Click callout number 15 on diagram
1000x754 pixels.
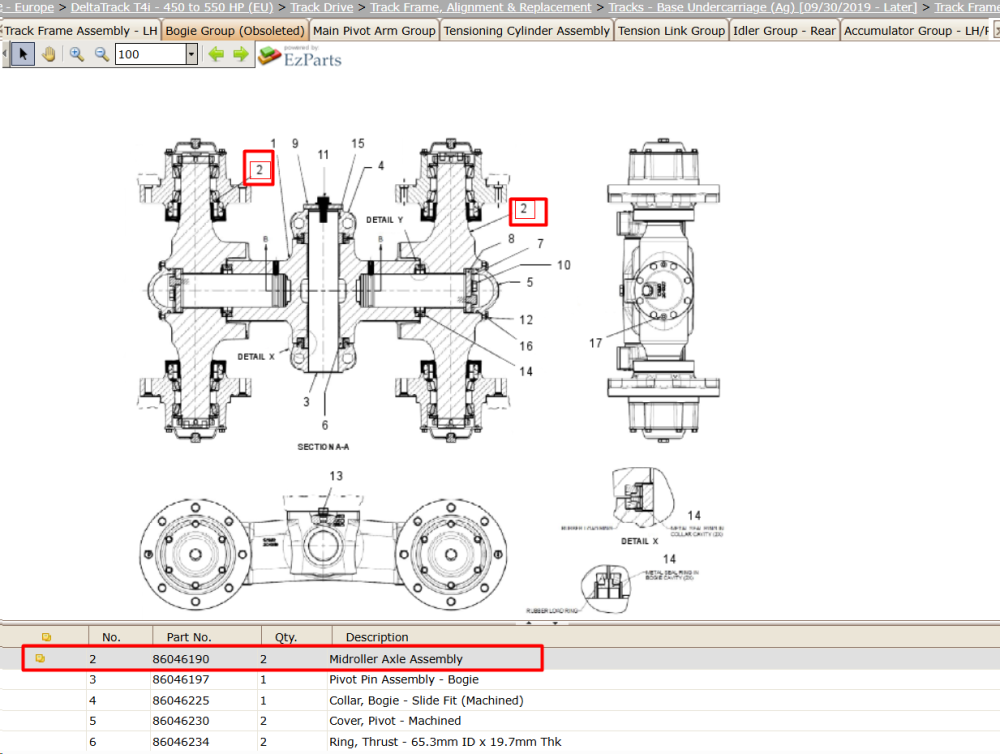358,144
